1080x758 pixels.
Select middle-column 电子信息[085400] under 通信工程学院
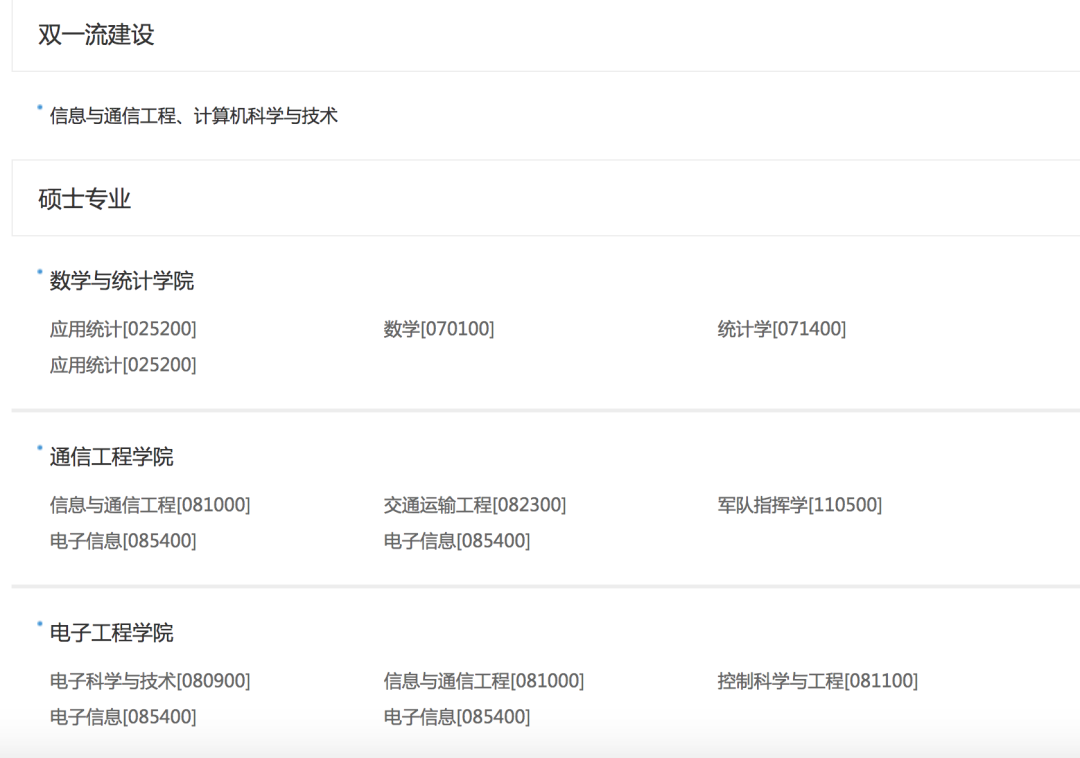pyautogui.click(x=456, y=541)
